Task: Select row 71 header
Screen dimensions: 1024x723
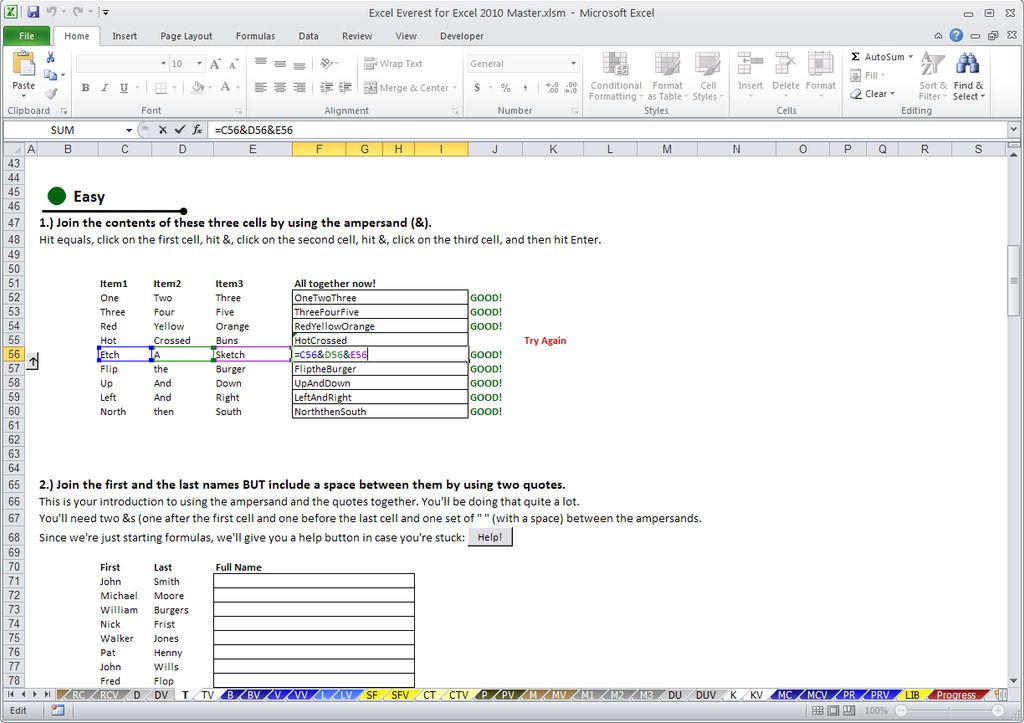Action: pyautogui.click(x=14, y=581)
